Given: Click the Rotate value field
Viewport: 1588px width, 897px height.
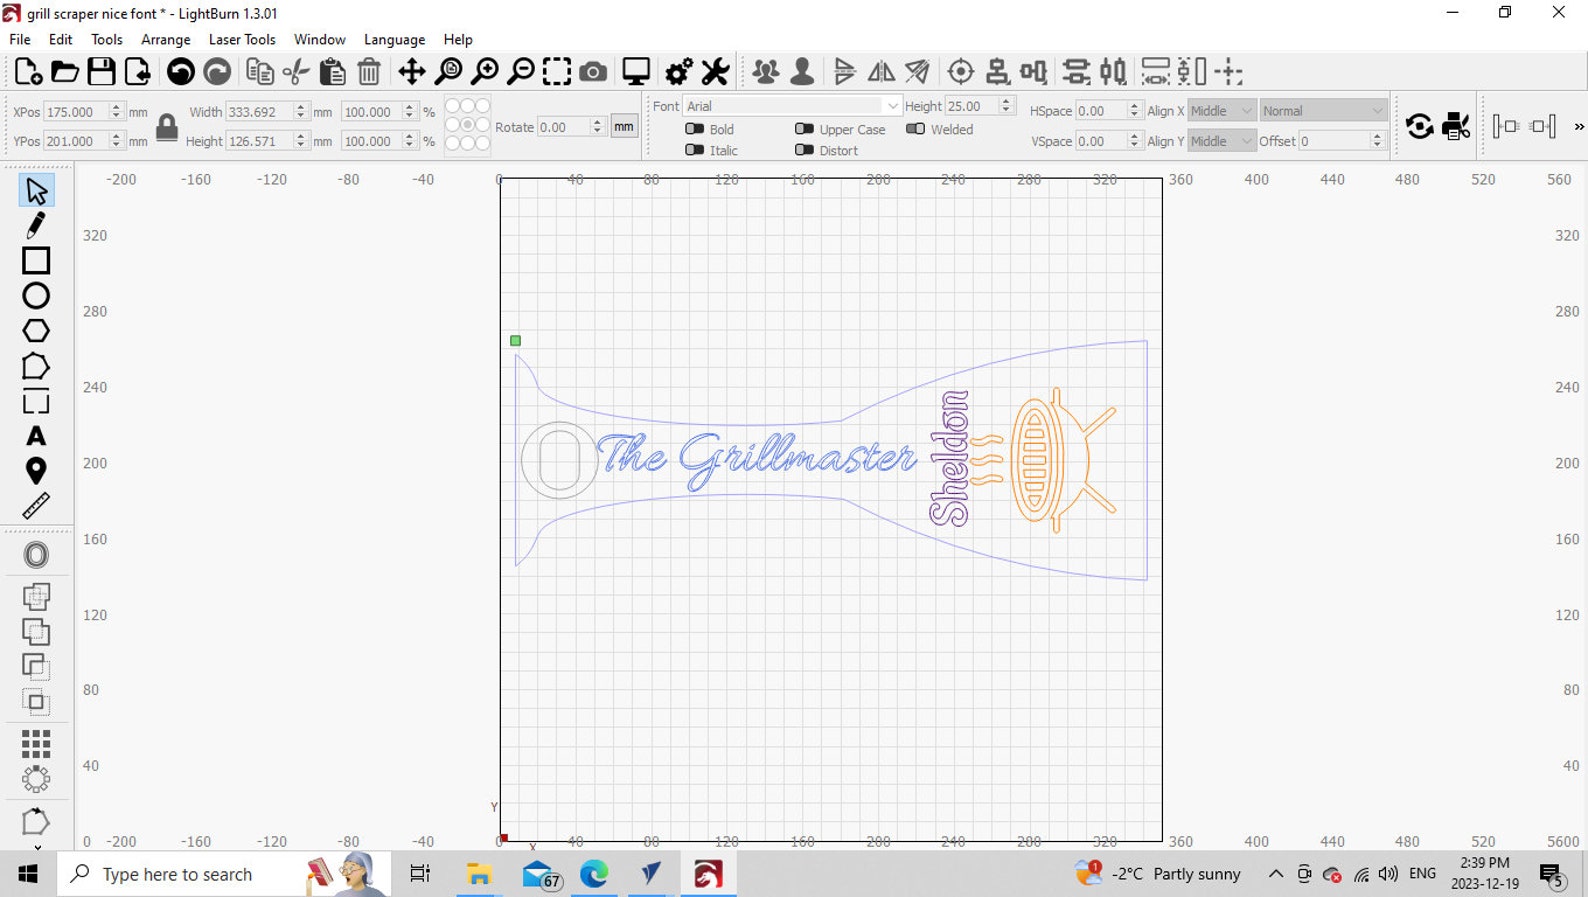Looking at the screenshot, I should [564, 127].
